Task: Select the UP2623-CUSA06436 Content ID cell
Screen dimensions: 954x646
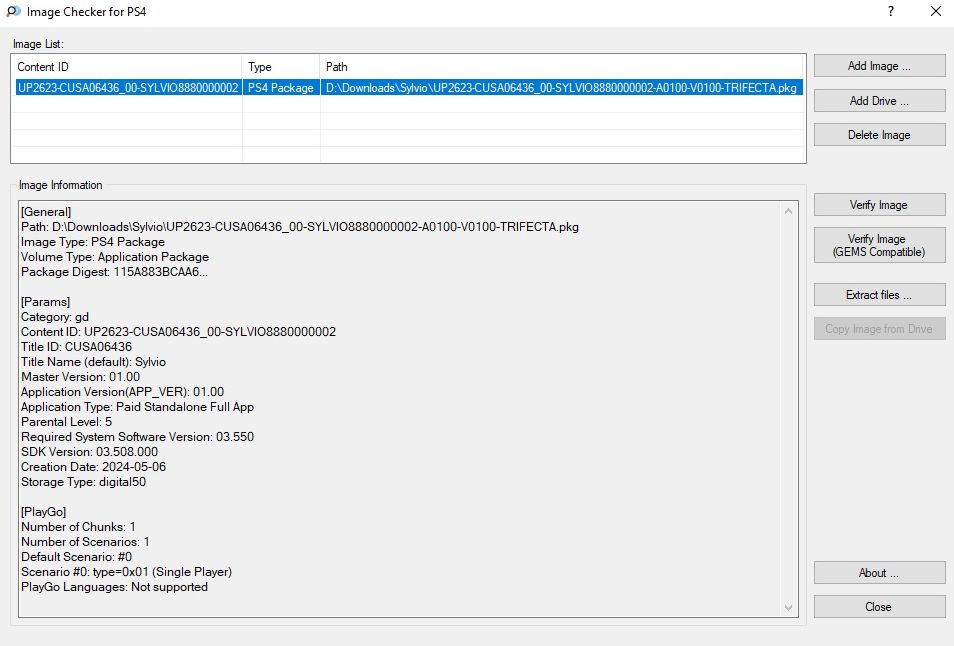Action: click(128, 88)
